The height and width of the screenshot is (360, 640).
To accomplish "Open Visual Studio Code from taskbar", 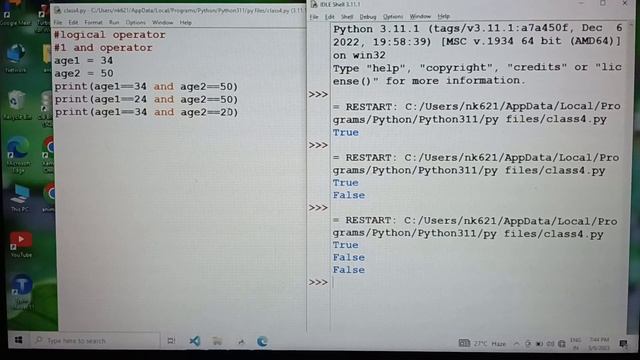I will point(195,341).
